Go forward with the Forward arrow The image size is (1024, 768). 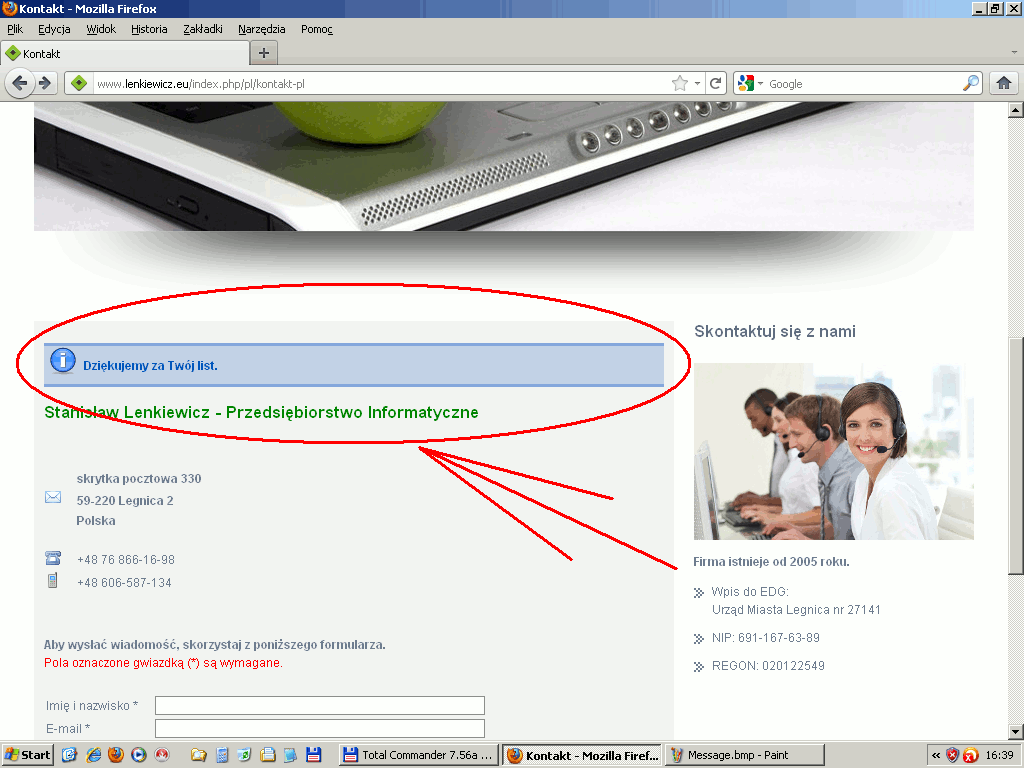[45, 84]
